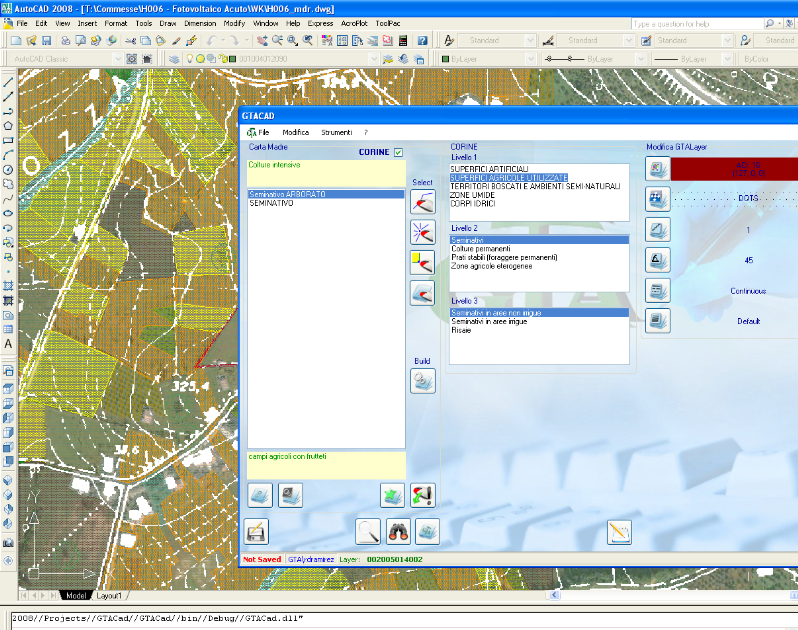The image size is (798, 630).
Task: Click the second Select tool with blue star
Action: [422, 233]
